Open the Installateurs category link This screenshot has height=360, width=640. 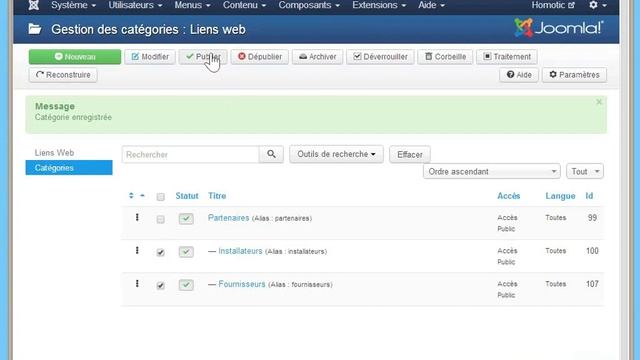[x=240, y=251]
